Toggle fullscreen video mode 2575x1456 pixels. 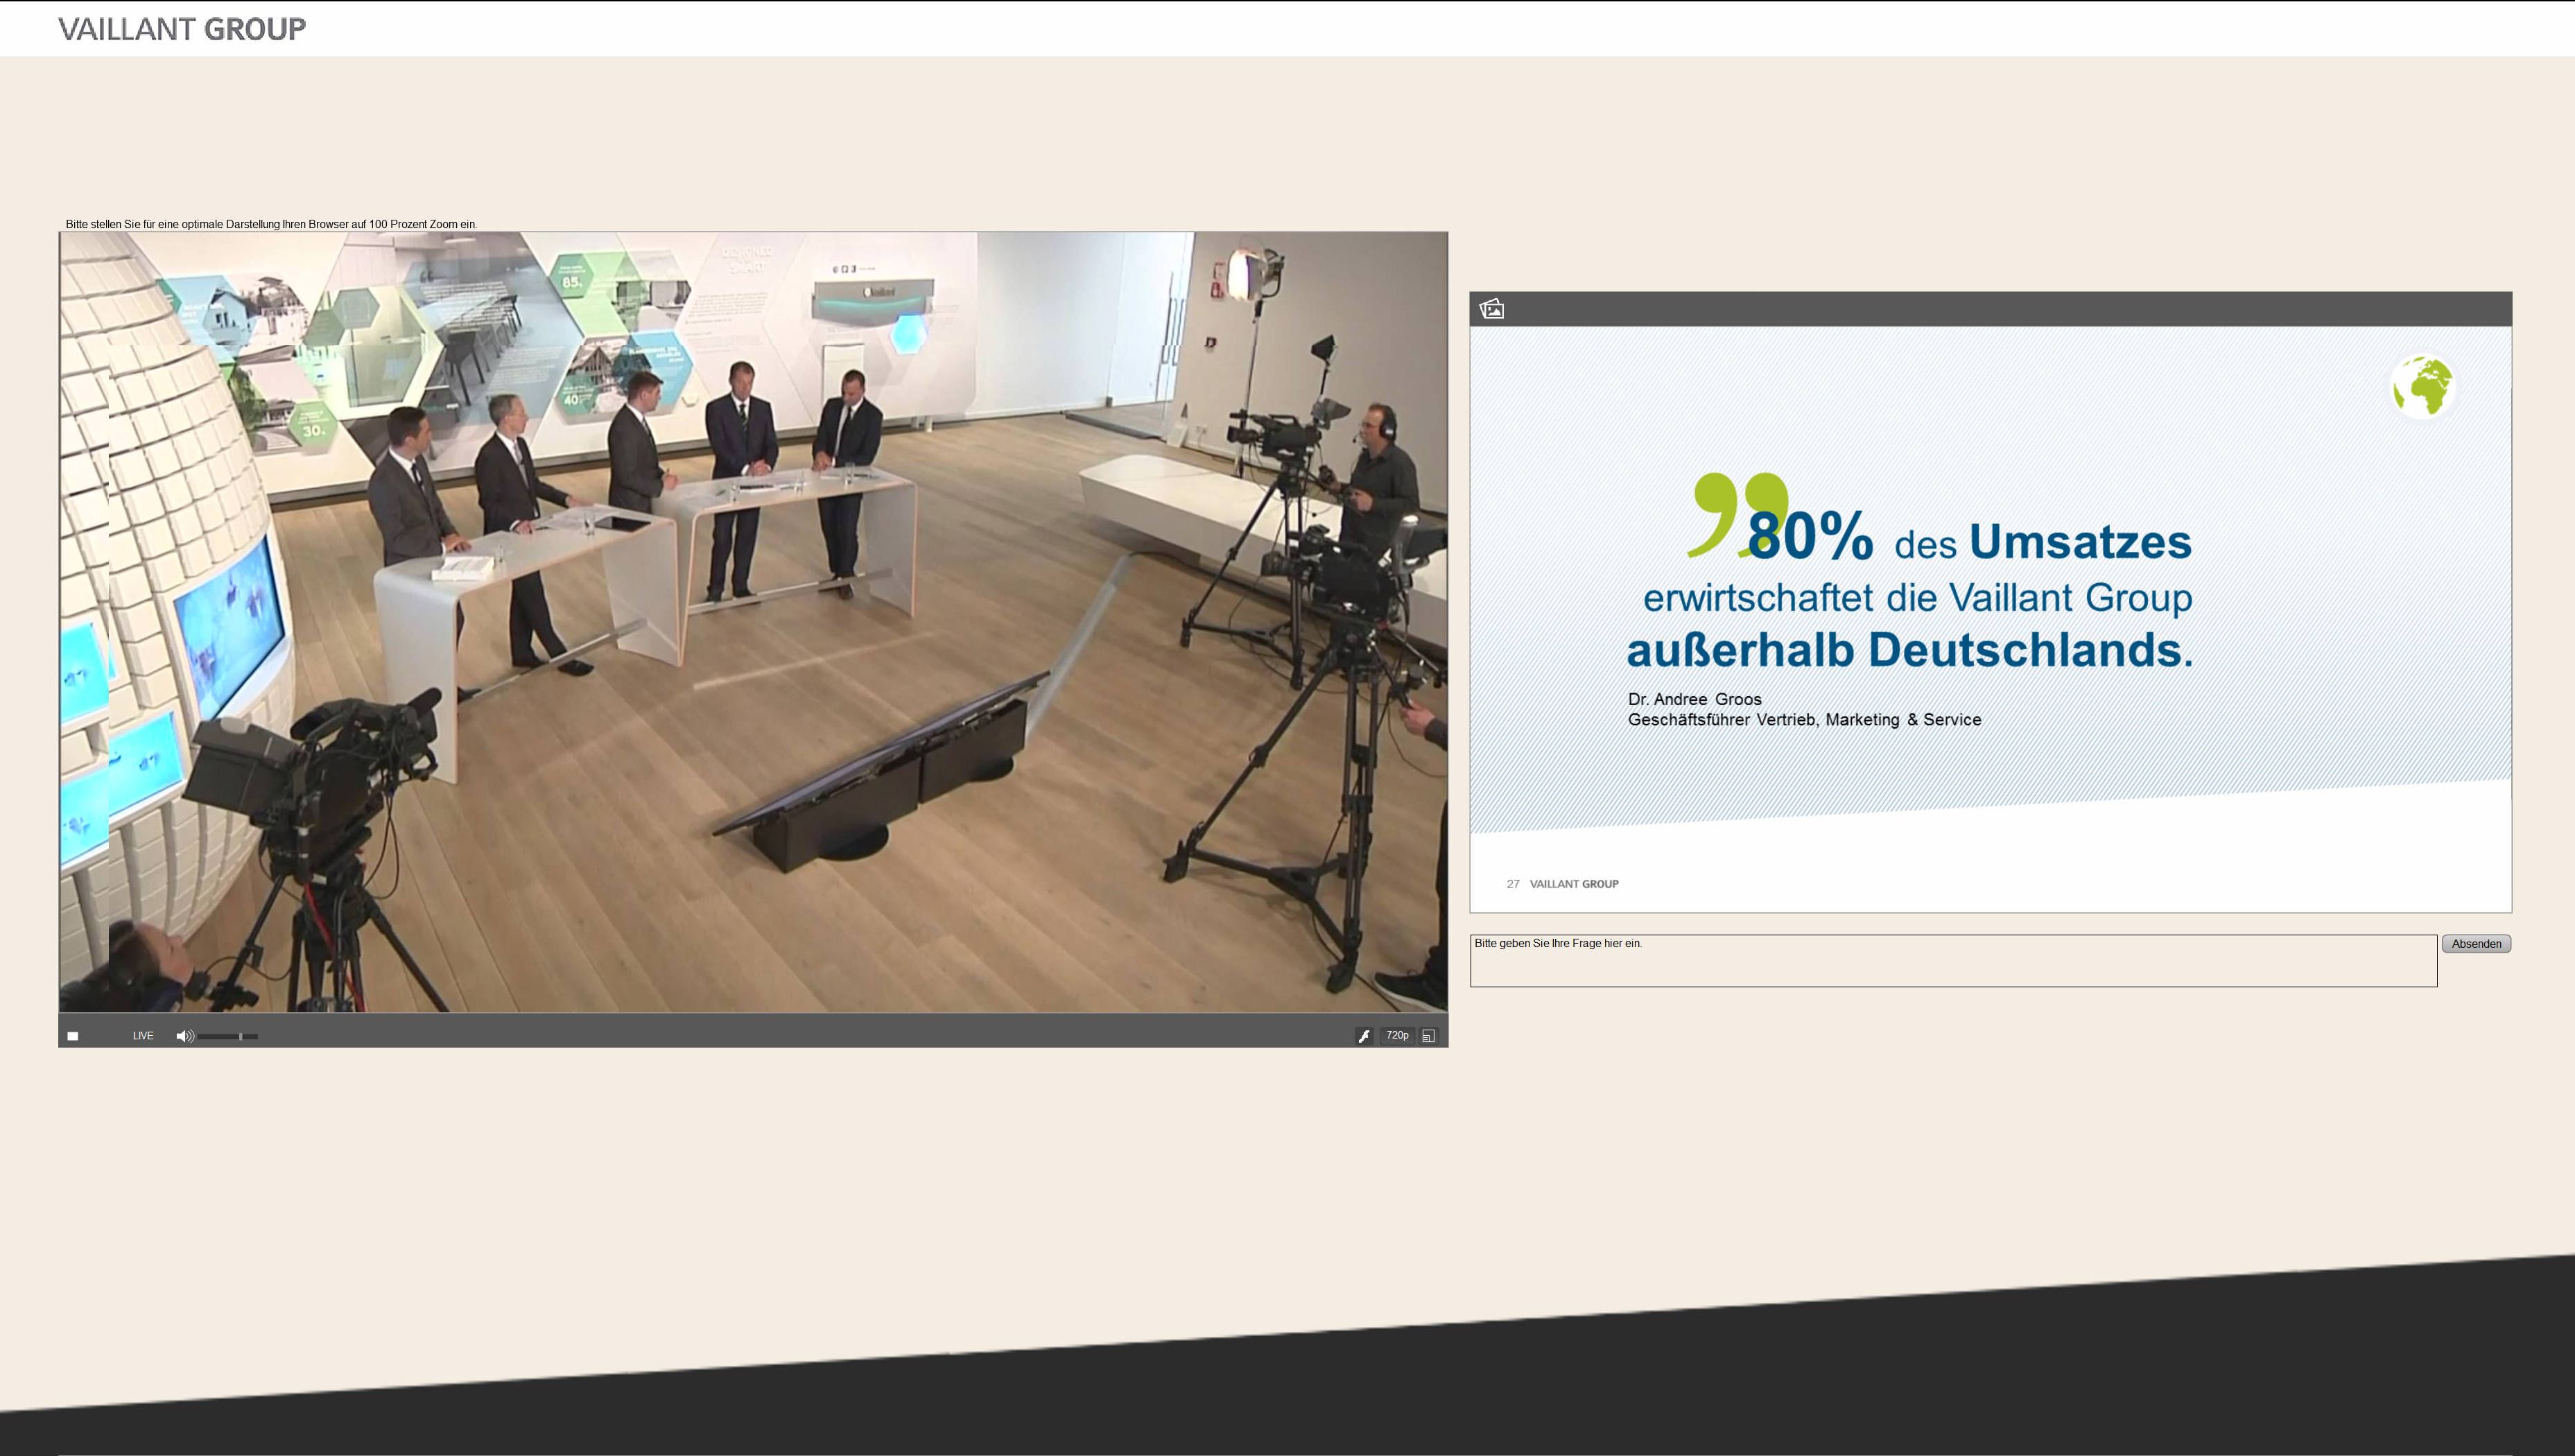[1429, 1036]
